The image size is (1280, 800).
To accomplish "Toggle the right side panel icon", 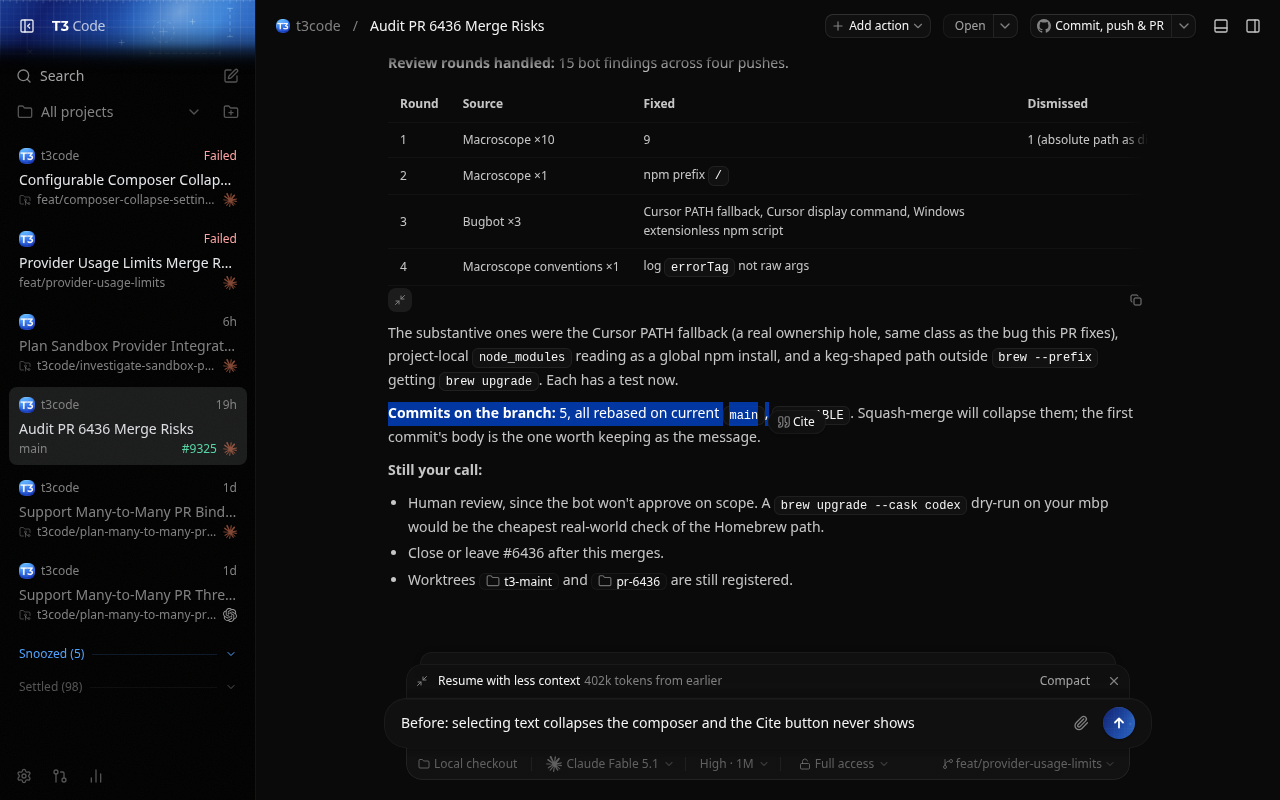I will click(x=1253, y=26).
